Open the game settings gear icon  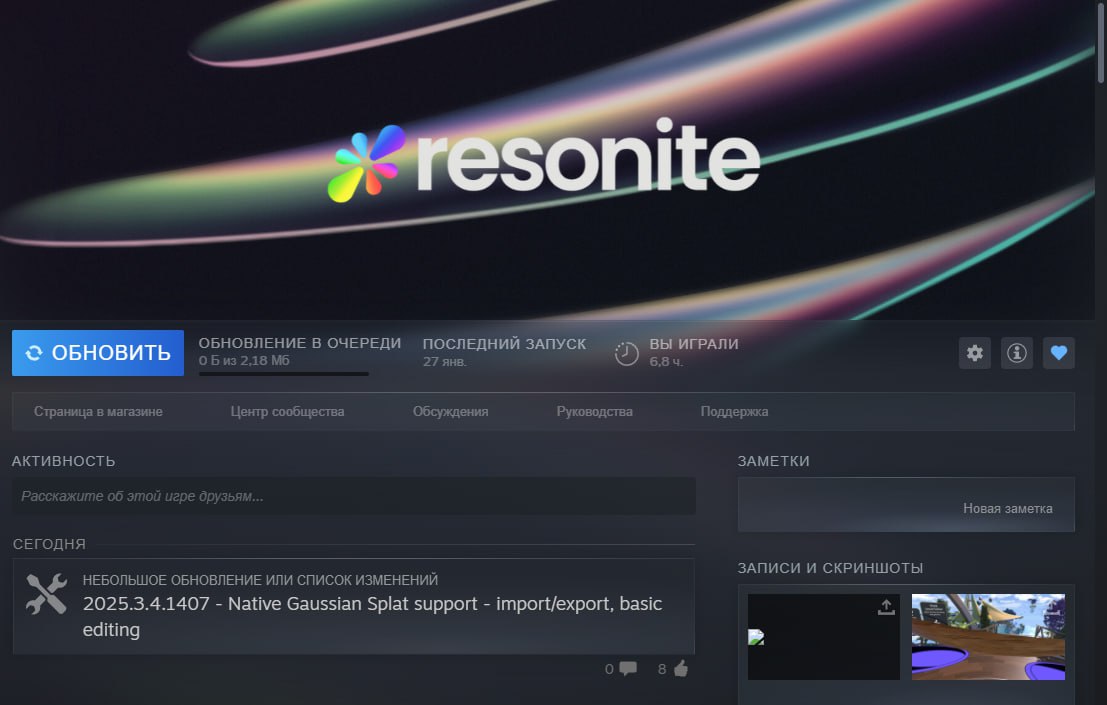[974, 352]
